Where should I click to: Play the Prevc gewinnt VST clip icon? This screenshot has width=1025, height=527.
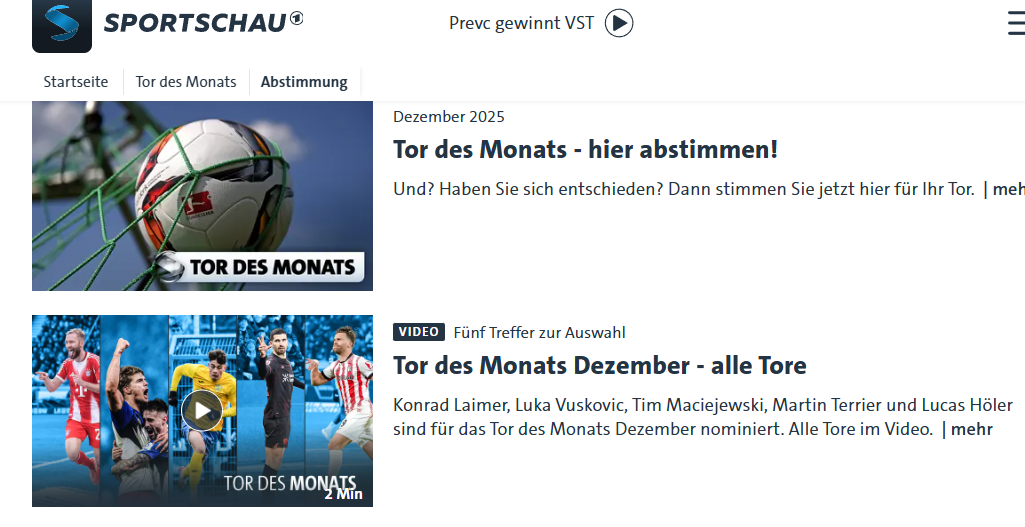tap(618, 24)
